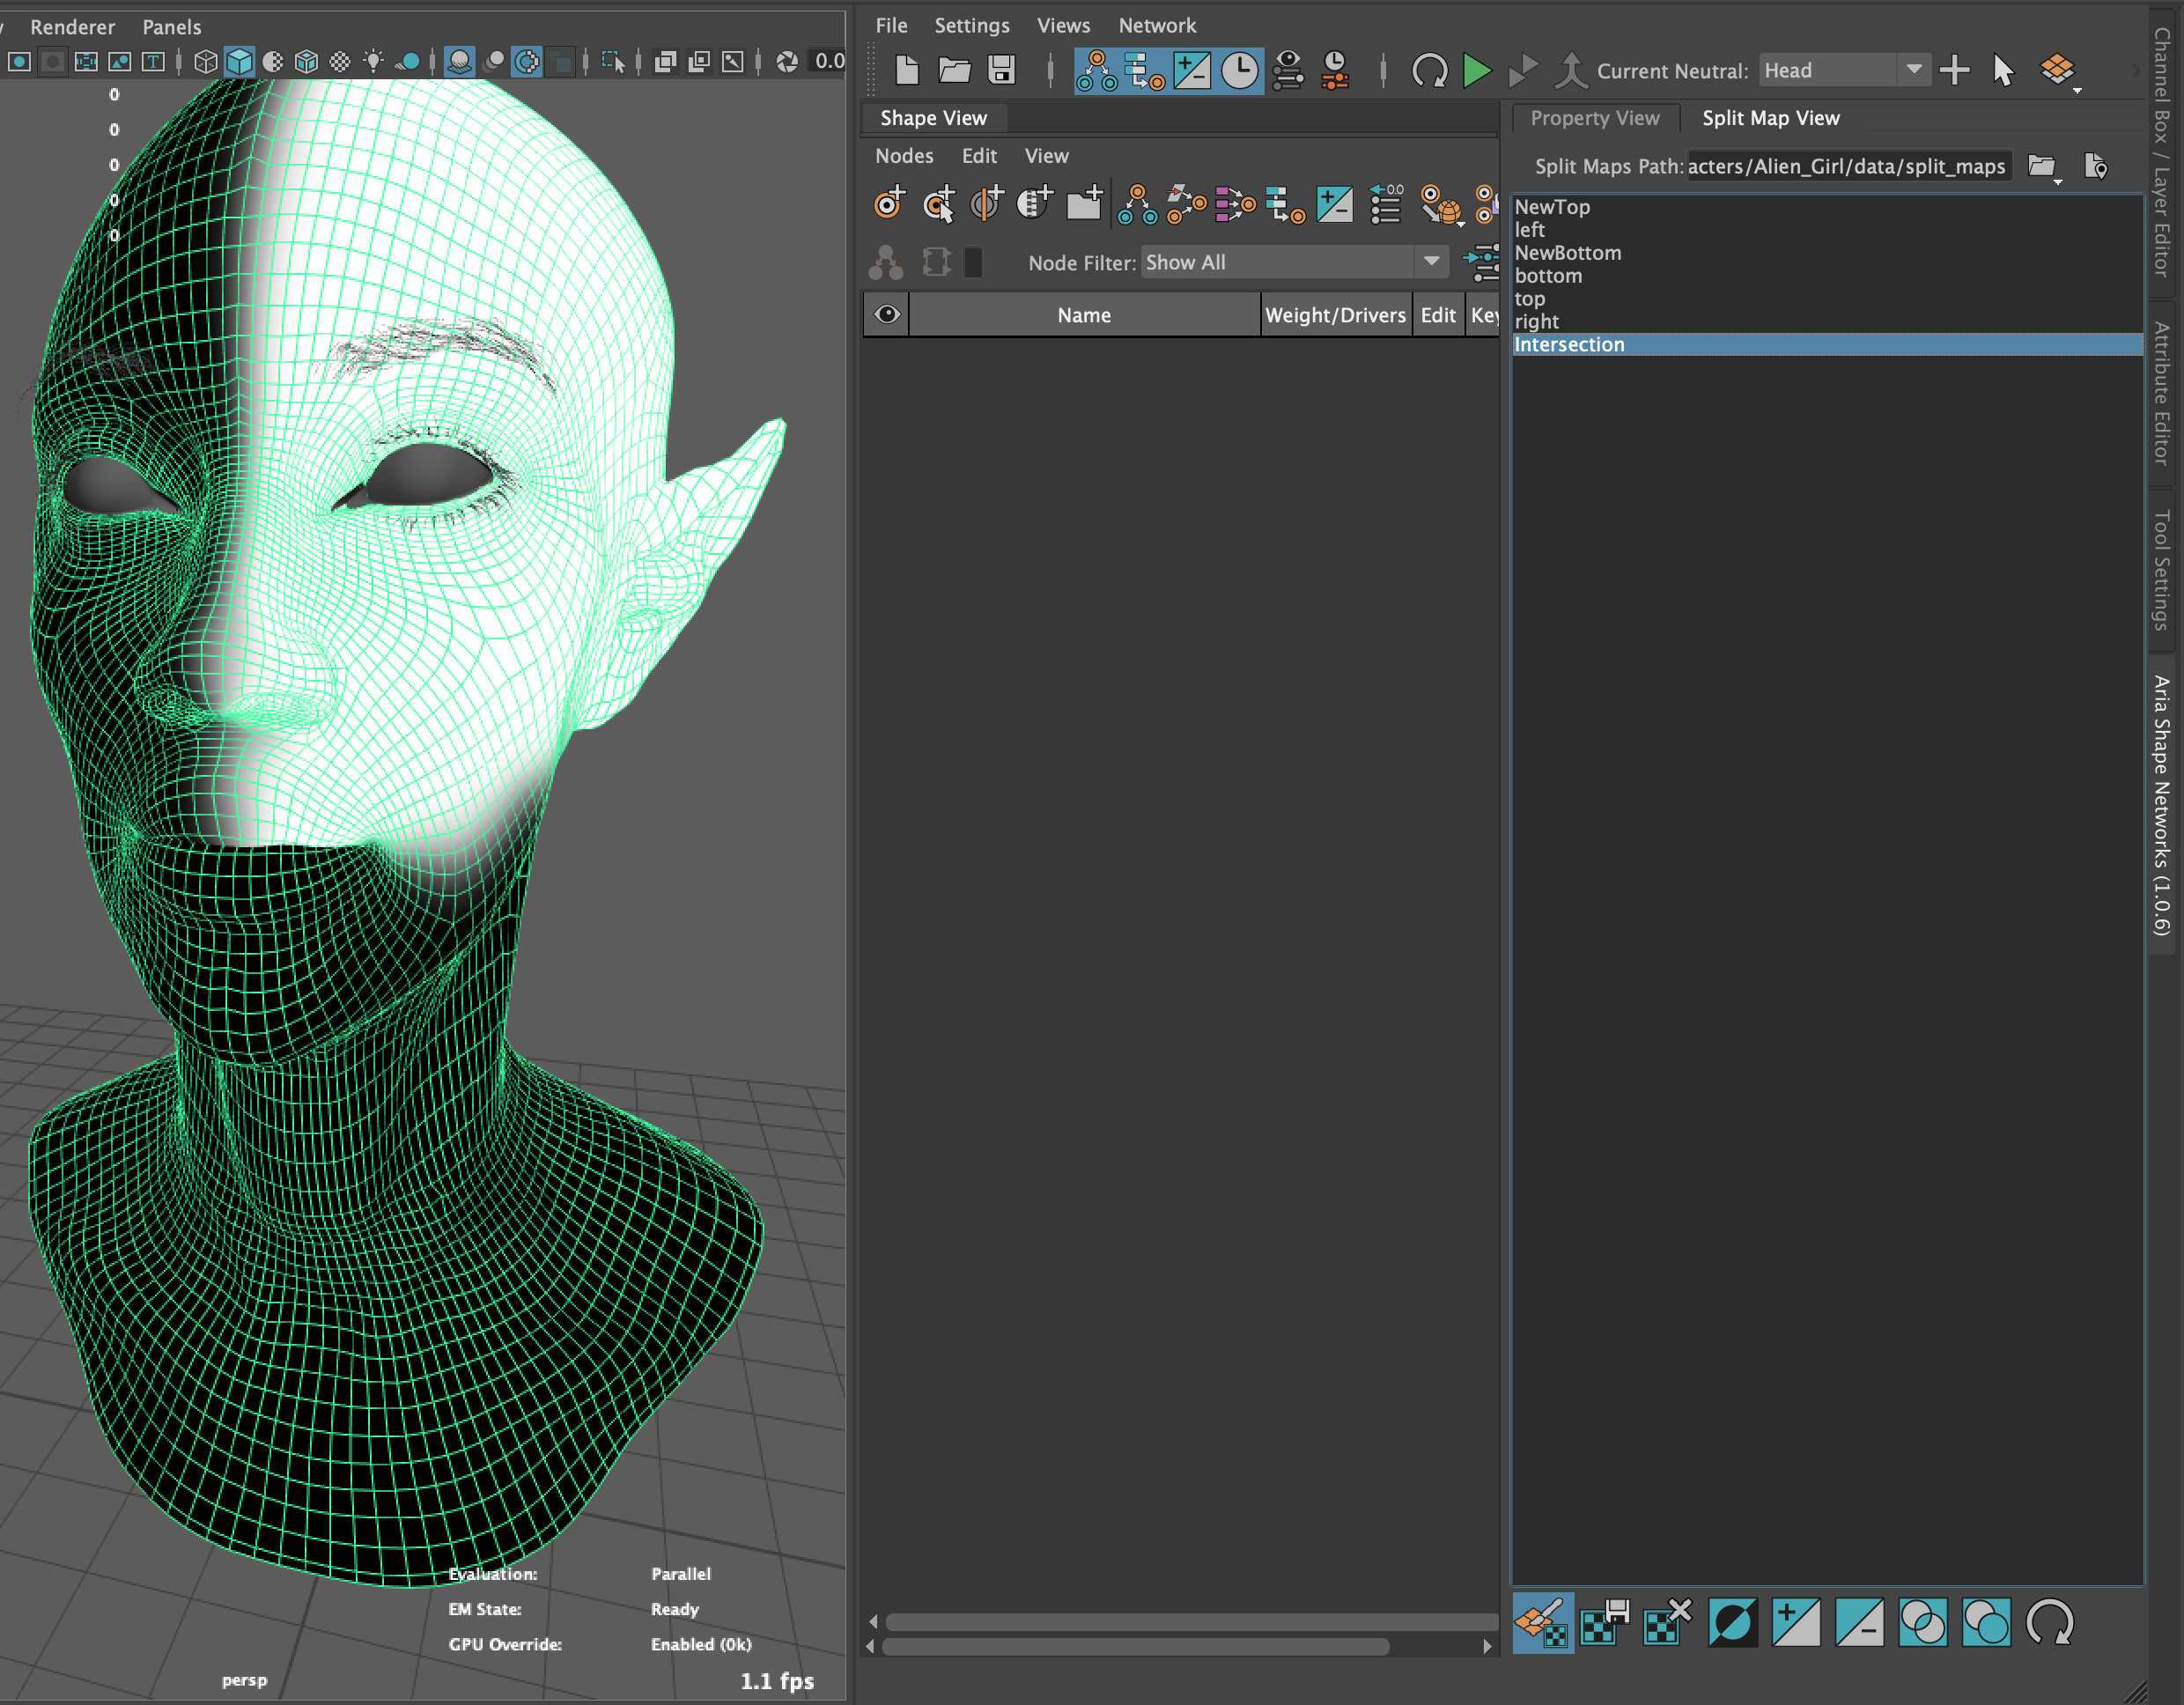Click the circle union map icon
The image size is (2184, 1705).
(1986, 1622)
